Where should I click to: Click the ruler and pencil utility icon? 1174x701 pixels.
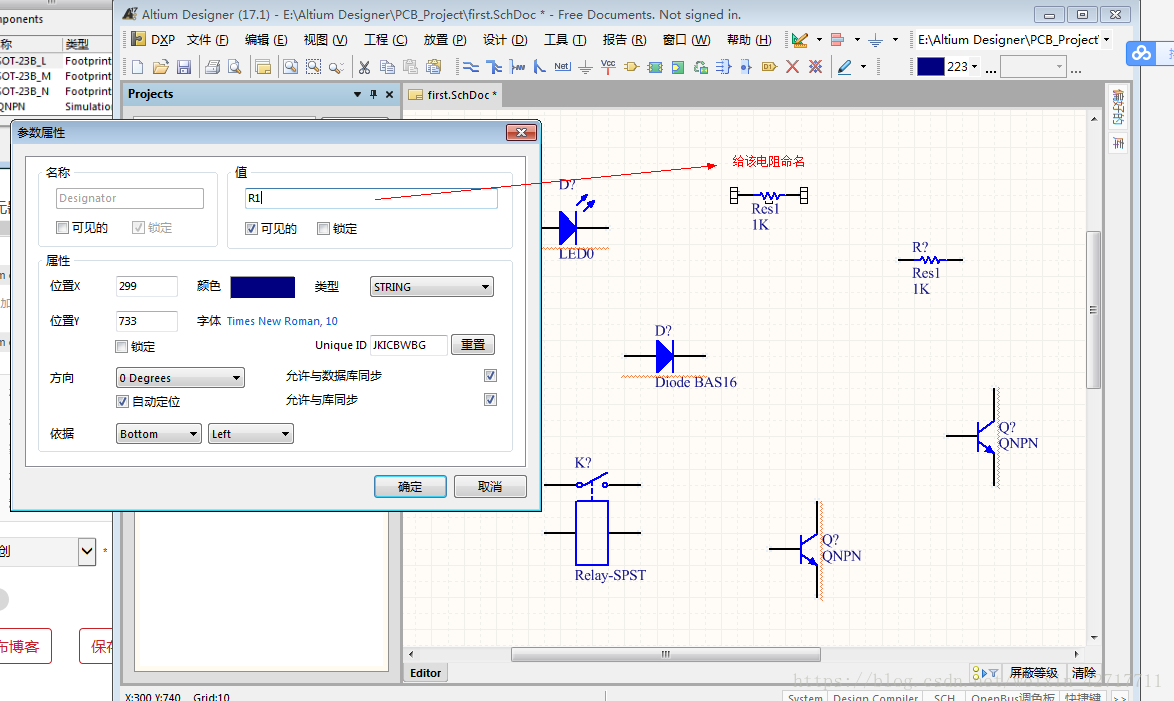click(800, 40)
